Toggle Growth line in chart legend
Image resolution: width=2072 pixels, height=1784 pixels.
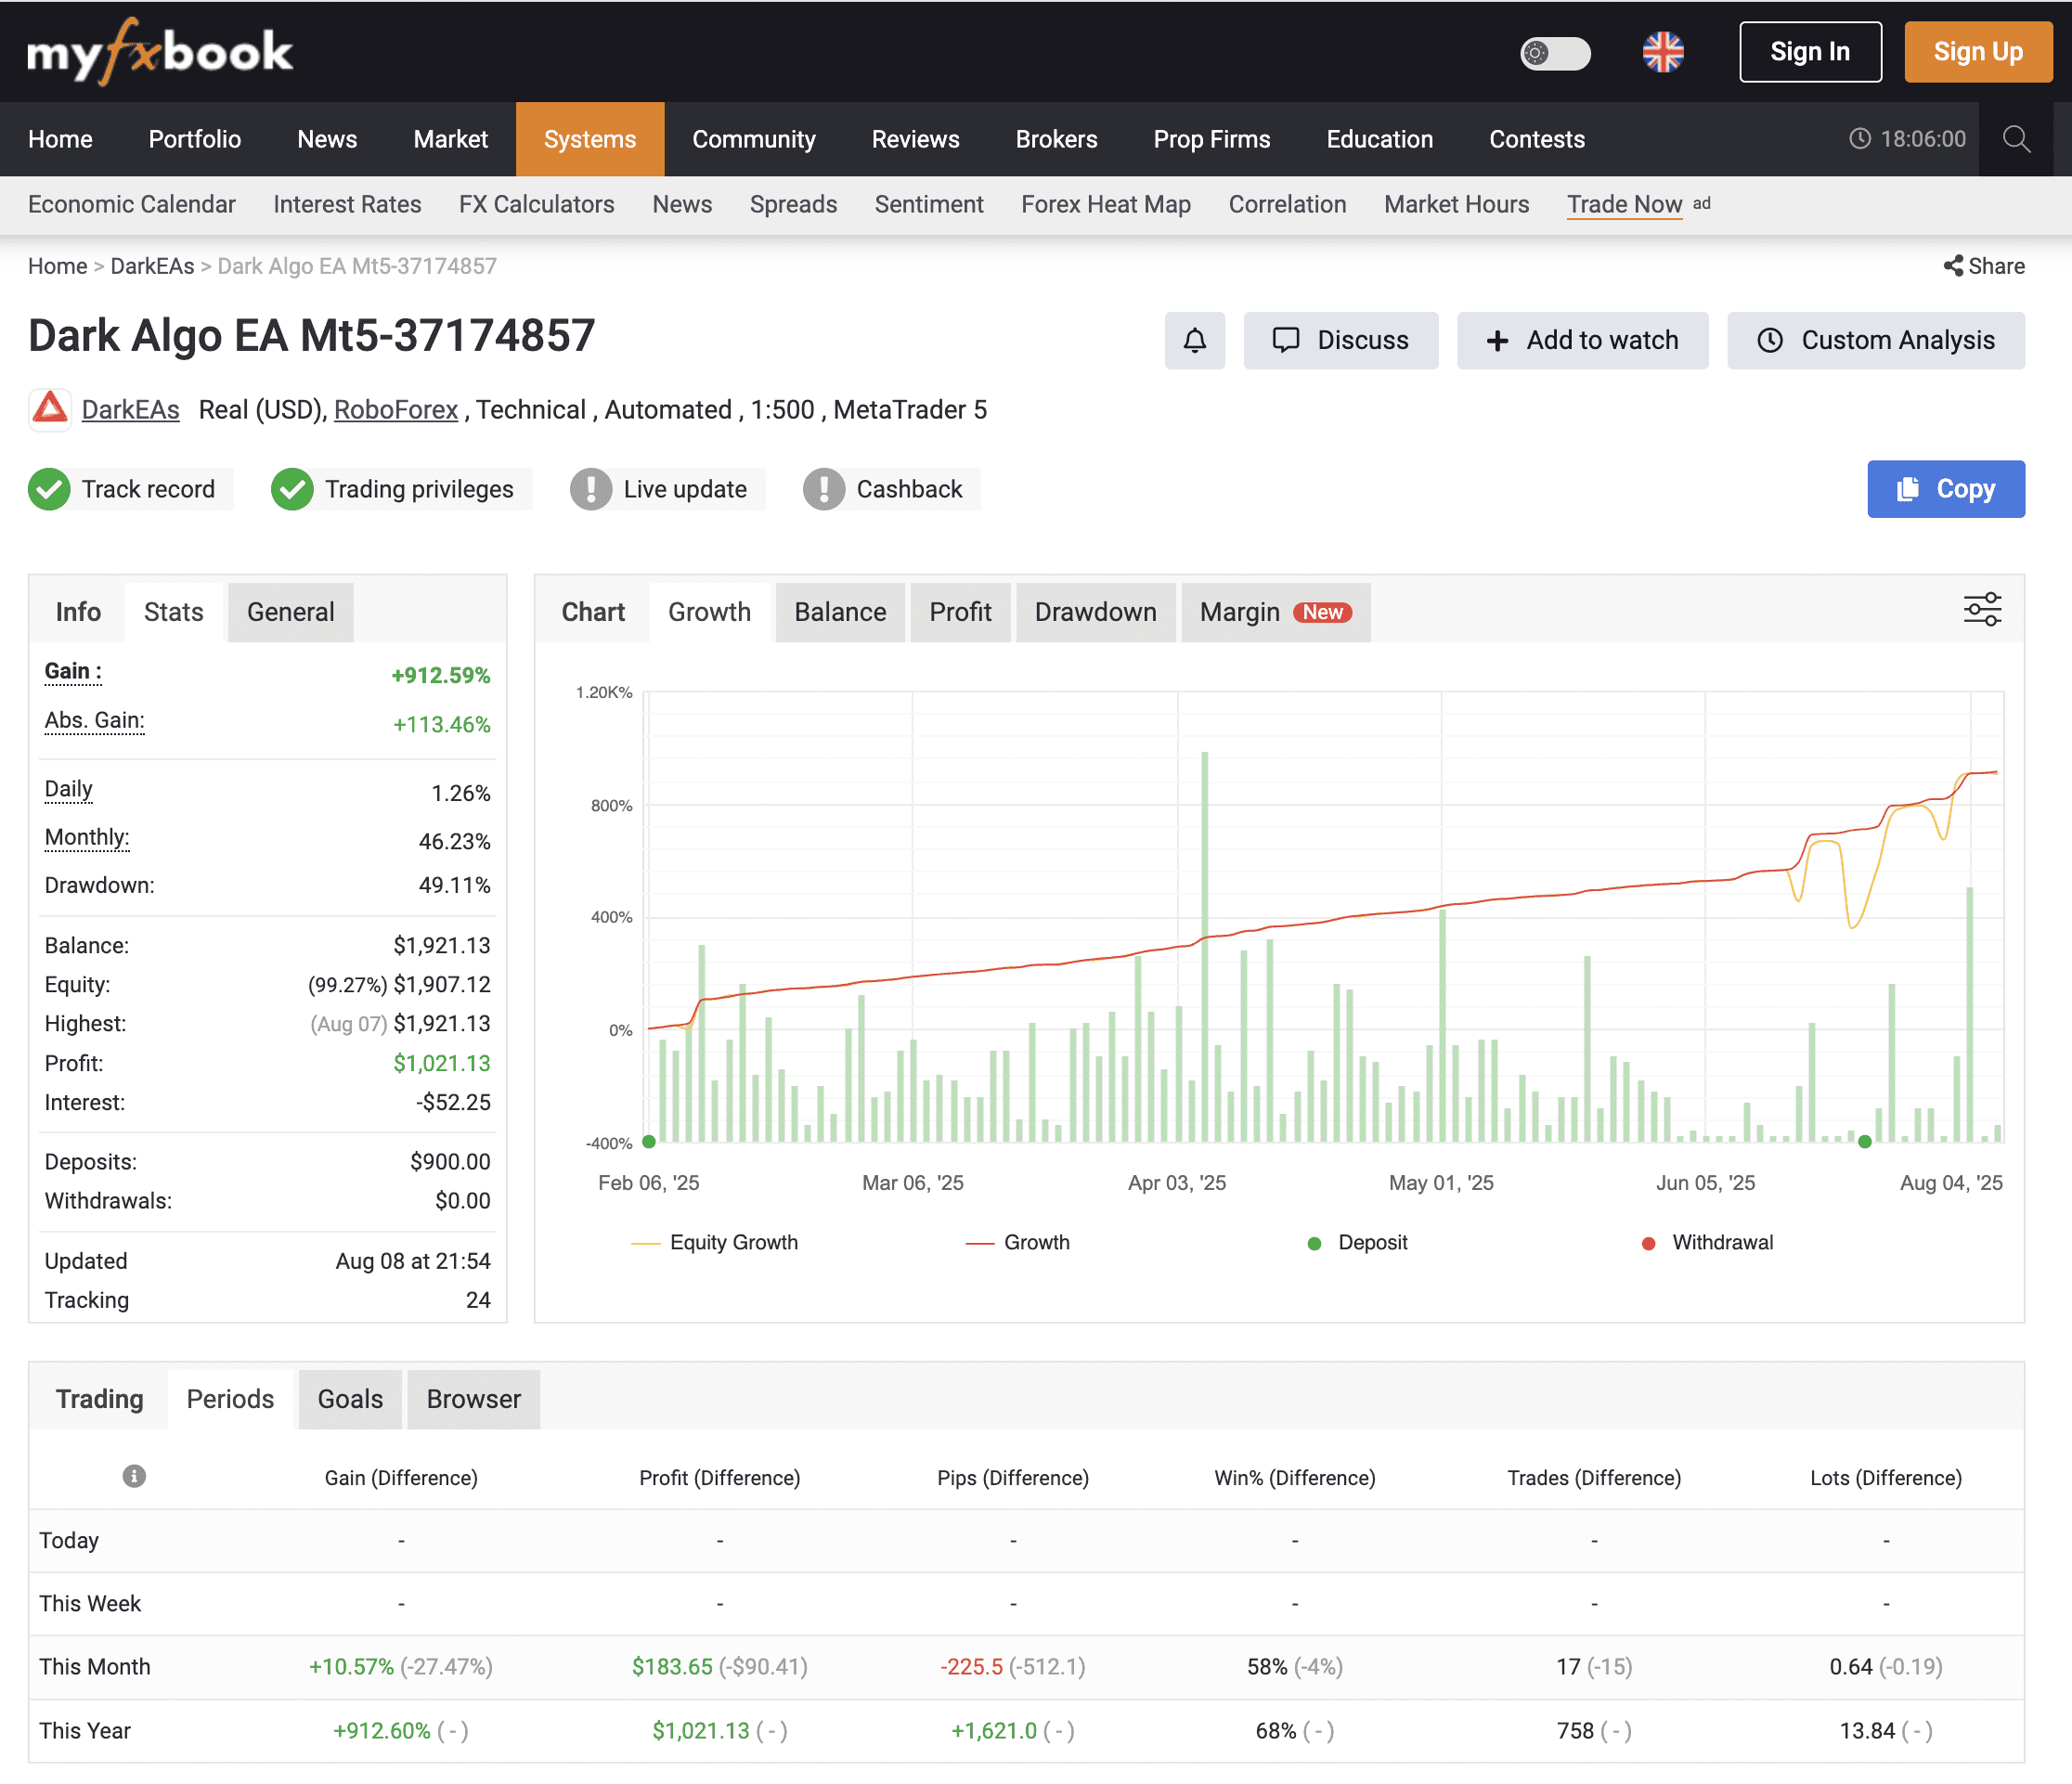(1017, 1242)
